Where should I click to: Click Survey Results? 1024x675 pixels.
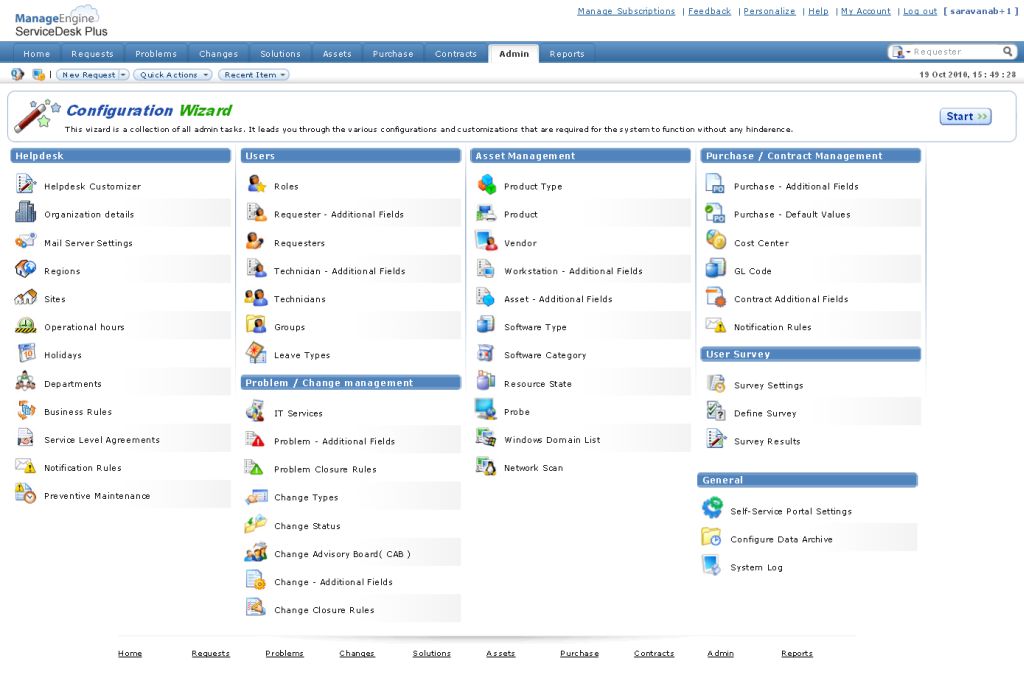point(767,441)
